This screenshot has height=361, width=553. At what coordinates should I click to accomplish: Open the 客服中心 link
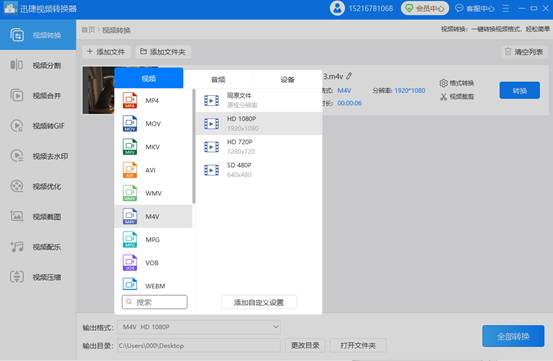(475, 8)
